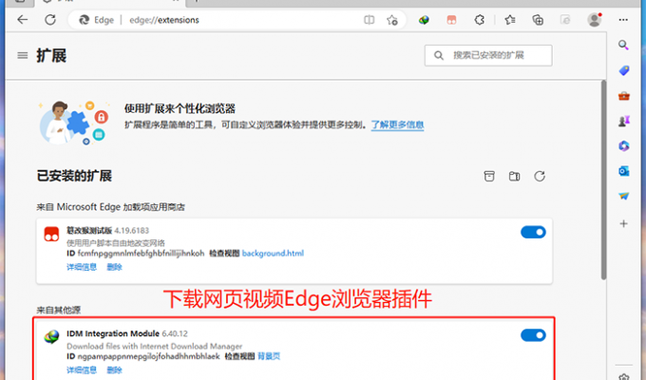Viewport: 646px width, 380px height.
Task: Click the edge://extensions address bar
Action: [x=237, y=20]
